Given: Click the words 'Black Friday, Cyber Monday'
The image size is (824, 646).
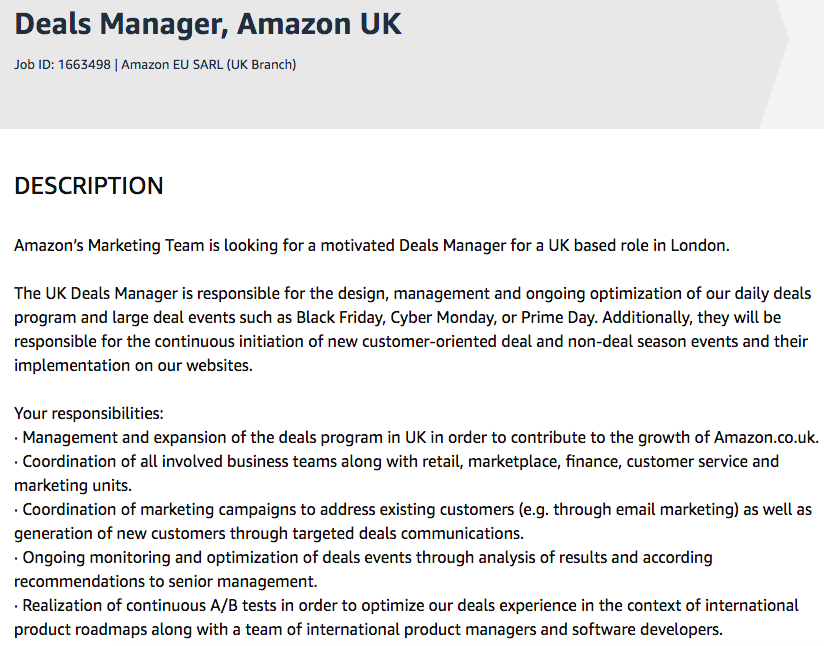Looking at the screenshot, I should click(396, 317).
